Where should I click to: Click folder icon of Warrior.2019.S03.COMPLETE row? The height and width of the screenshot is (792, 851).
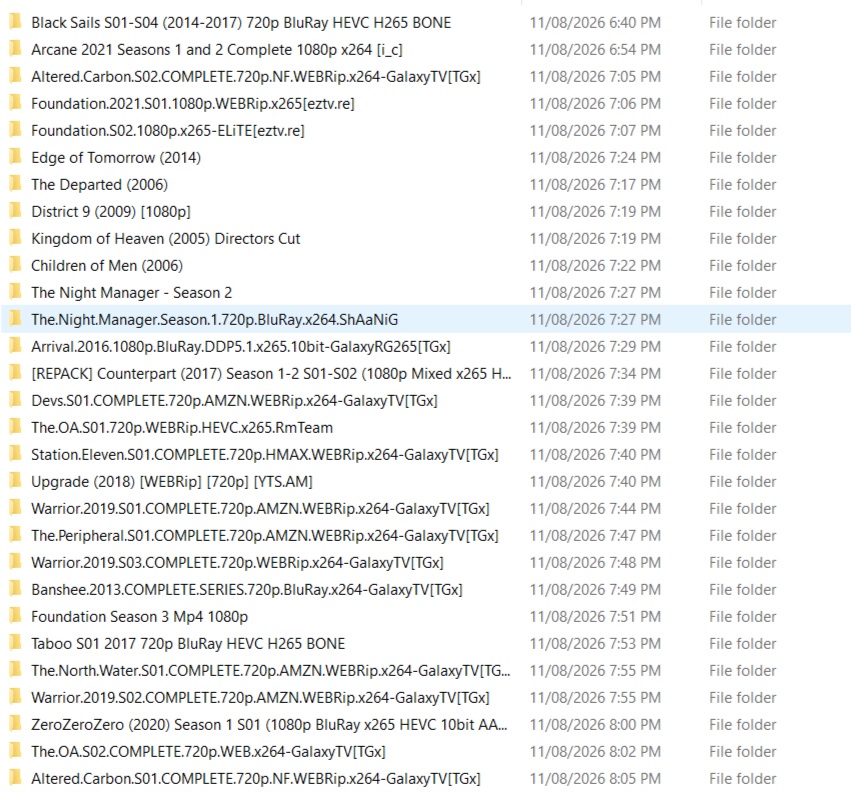click(x=15, y=562)
